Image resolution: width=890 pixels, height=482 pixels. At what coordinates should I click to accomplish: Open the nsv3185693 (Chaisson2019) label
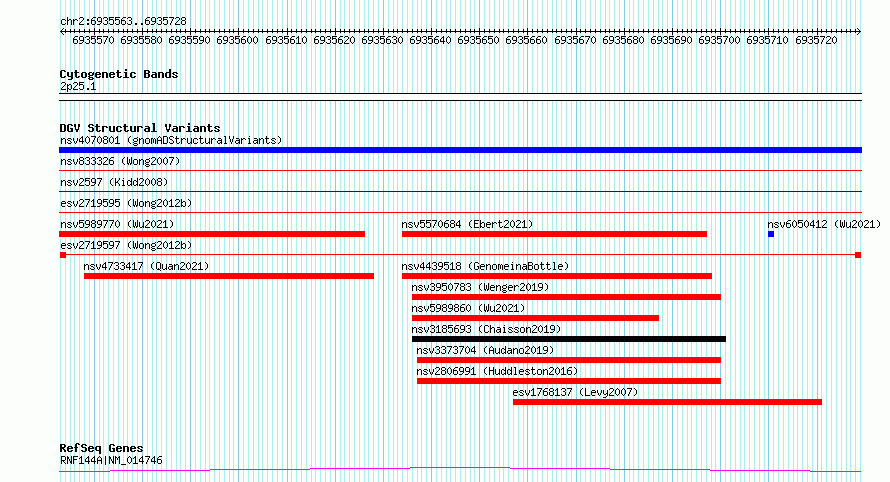click(486, 329)
